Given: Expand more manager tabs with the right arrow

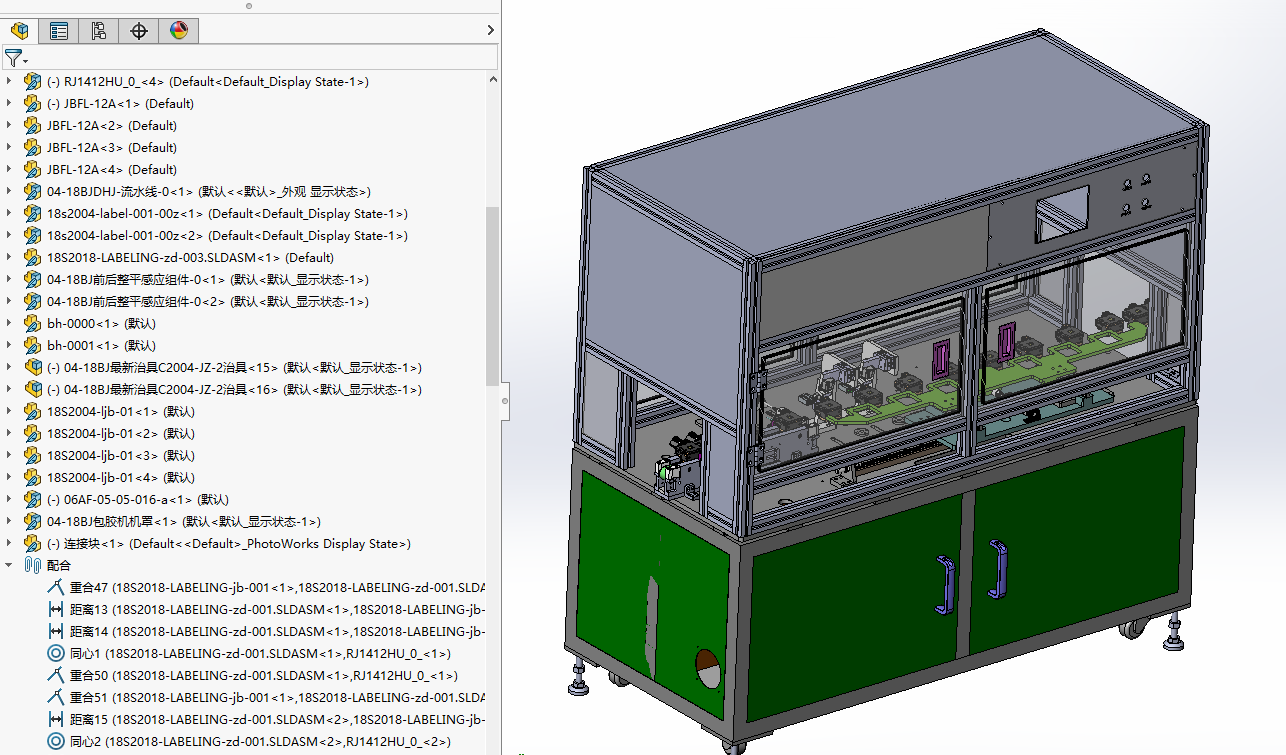Looking at the screenshot, I should 490,31.
